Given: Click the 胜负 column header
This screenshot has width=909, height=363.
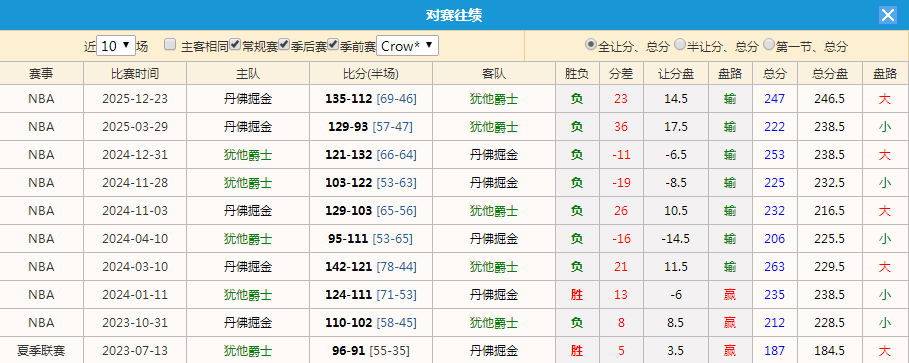Looking at the screenshot, I should click(x=577, y=74).
